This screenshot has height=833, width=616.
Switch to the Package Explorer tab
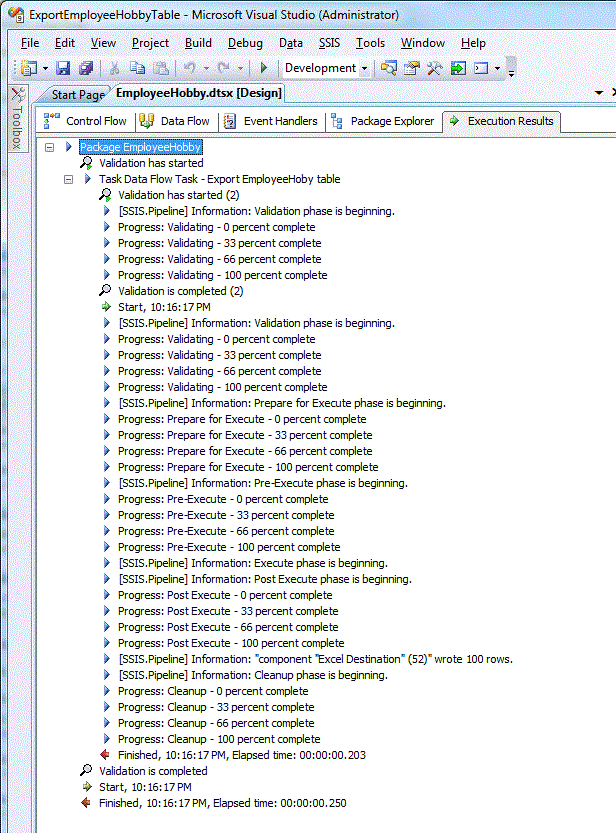point(383,121)
